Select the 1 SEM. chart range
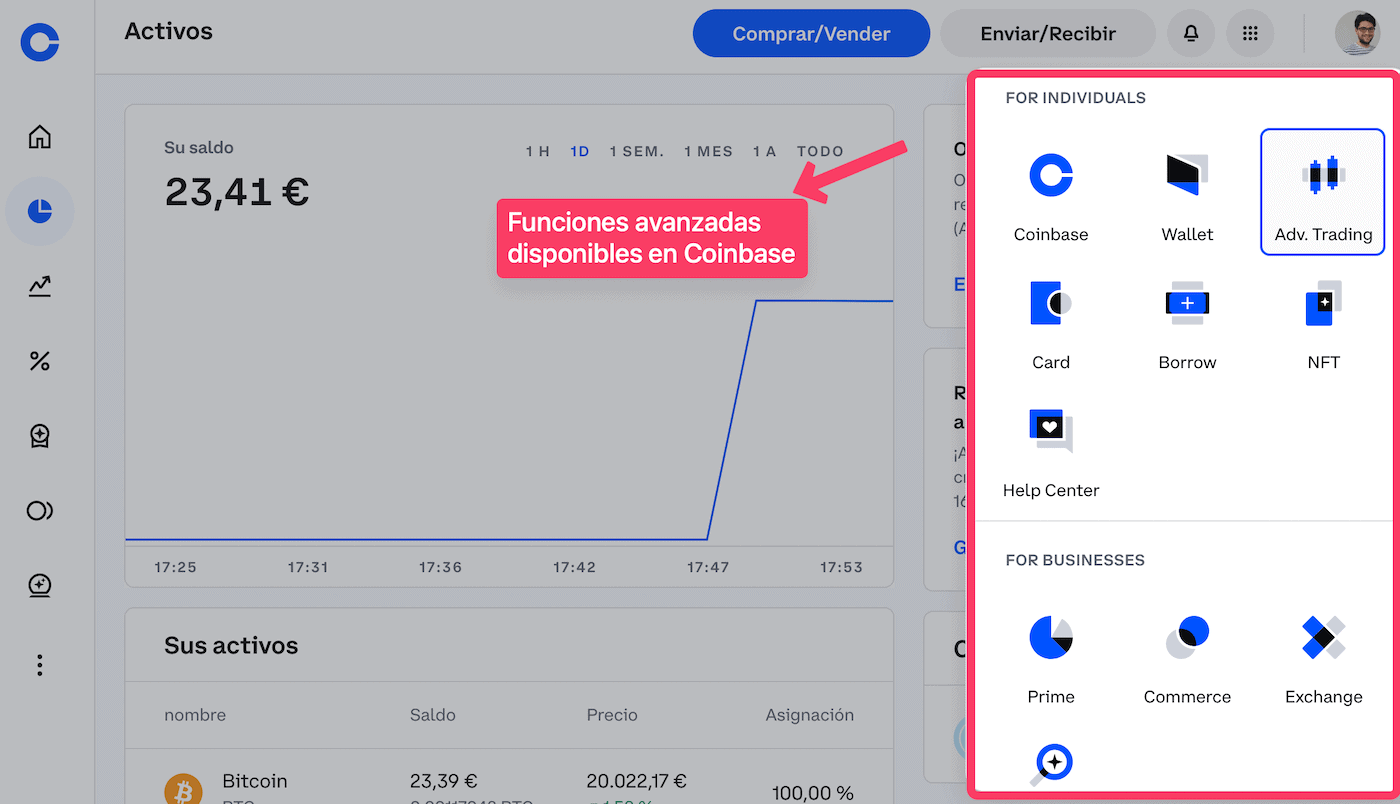The height and width of the screenshot is (804, 1400). (637, 152)
